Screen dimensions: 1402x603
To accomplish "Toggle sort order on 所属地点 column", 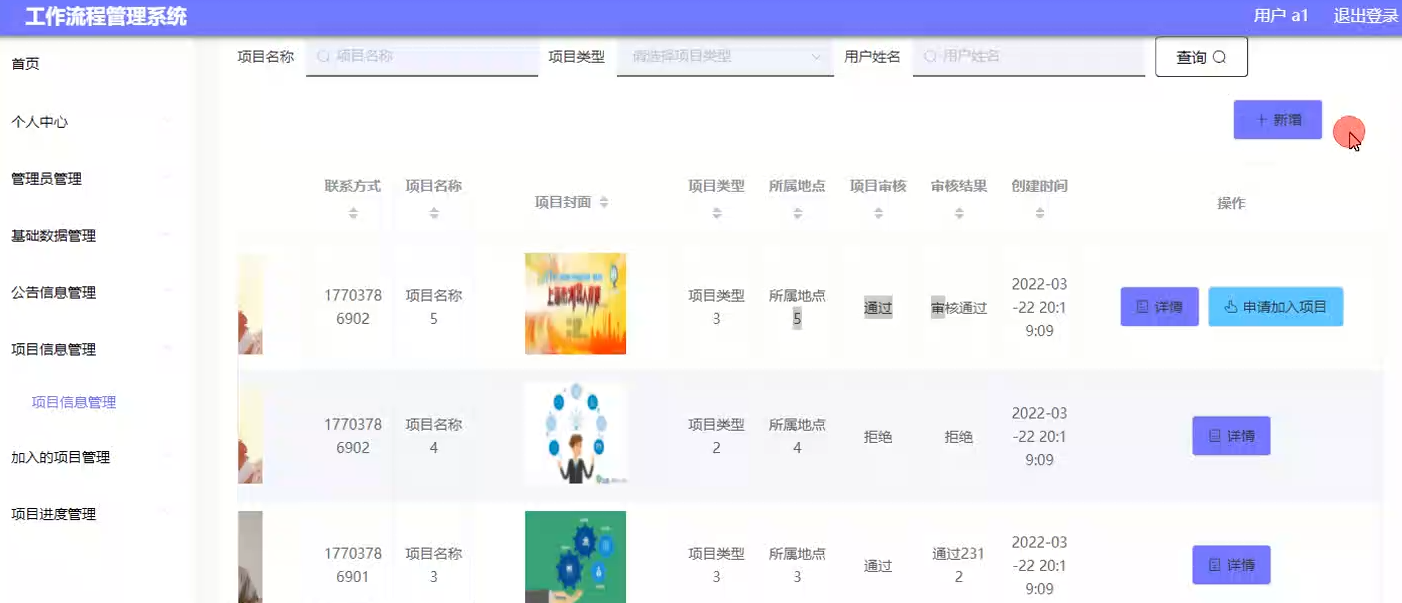I will click(x=797, y=210).
